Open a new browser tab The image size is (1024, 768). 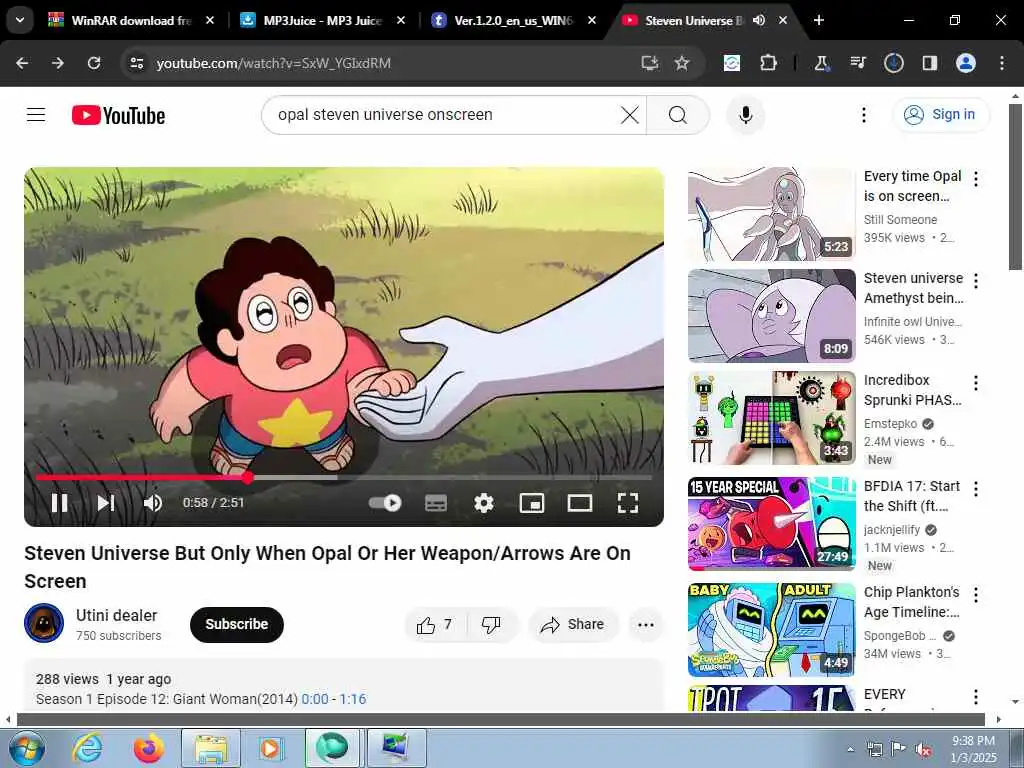coord(819,20)
